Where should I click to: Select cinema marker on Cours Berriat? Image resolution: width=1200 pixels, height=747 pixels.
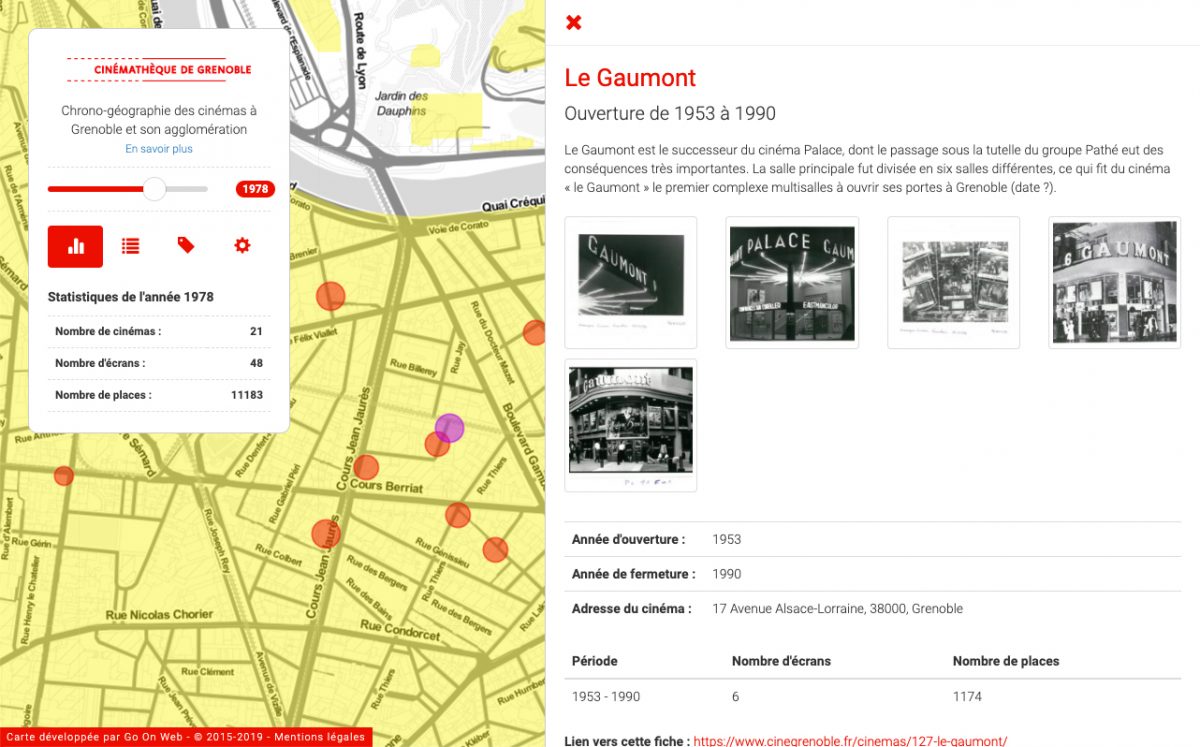pyautogui.click(x=366, y=467)
